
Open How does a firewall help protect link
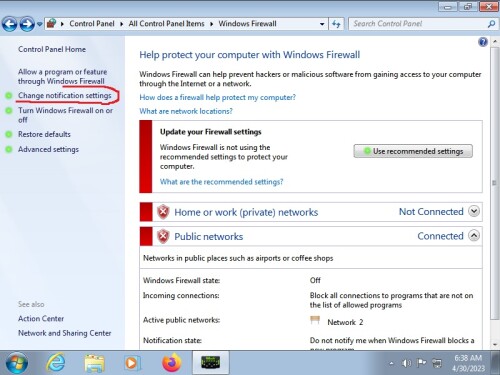point(217,97)
